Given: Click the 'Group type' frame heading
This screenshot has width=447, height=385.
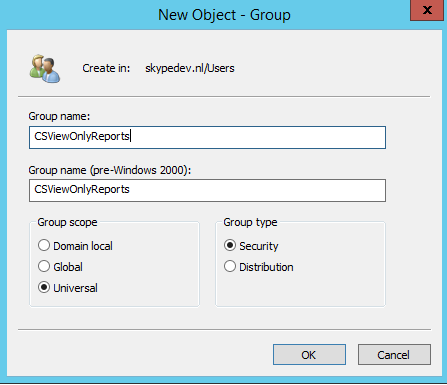Looking at the screenshot, I should (x=250, y=222).
